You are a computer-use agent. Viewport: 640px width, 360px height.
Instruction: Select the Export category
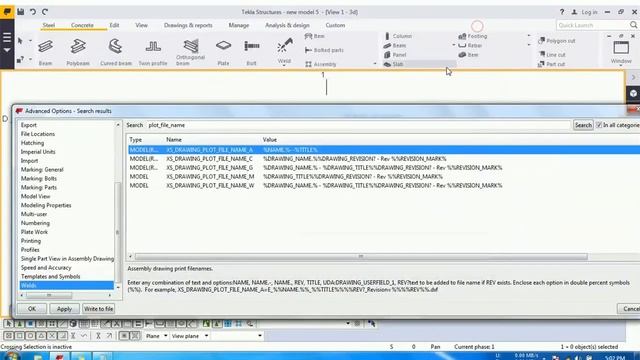point(29,125)
